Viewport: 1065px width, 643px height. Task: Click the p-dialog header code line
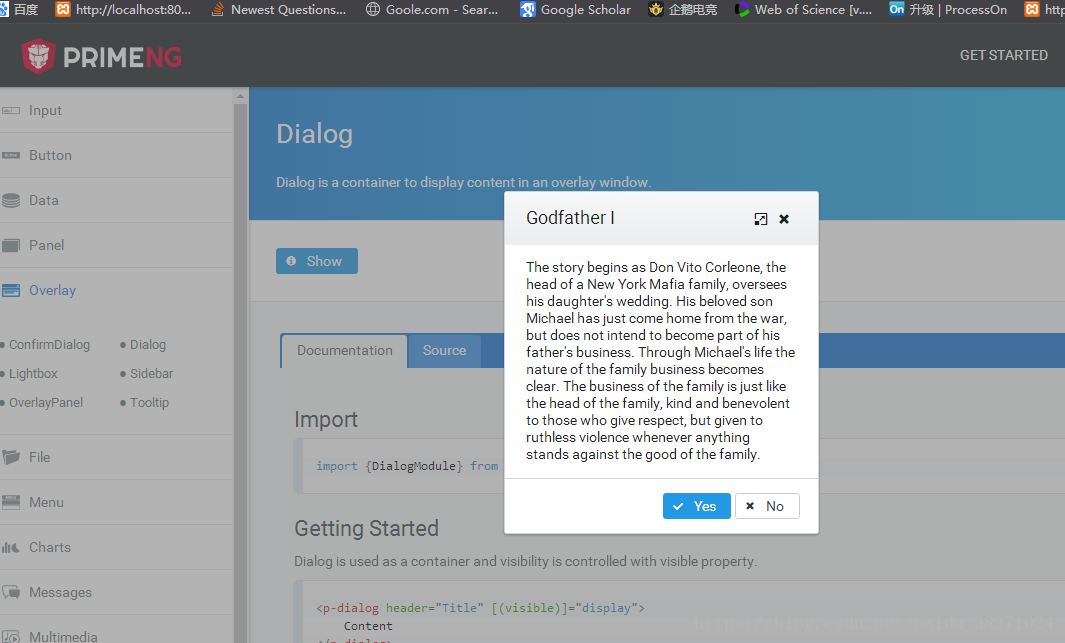pos(480,608)
